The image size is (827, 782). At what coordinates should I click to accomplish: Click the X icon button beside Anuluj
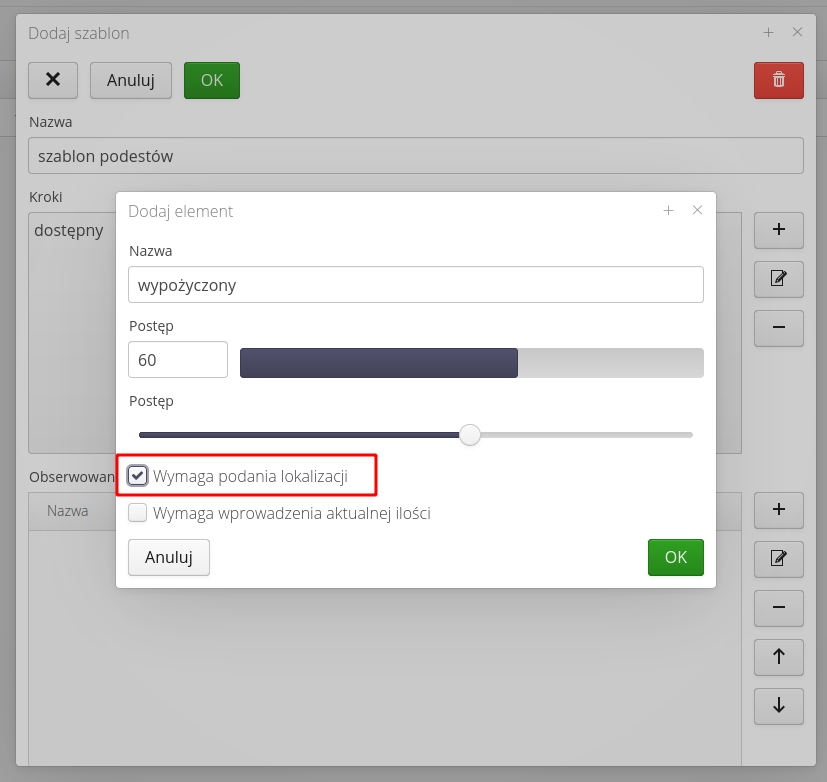click(x=53, y=80)
